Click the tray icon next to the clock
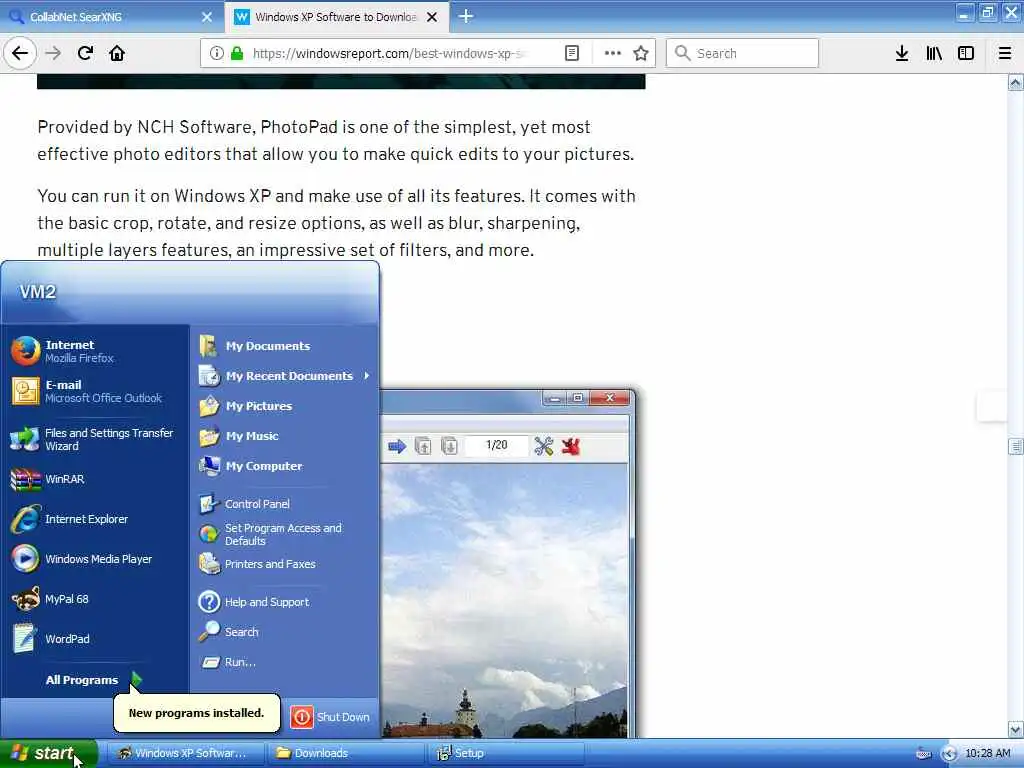1024x768 pixels. (x=949, y=754)
